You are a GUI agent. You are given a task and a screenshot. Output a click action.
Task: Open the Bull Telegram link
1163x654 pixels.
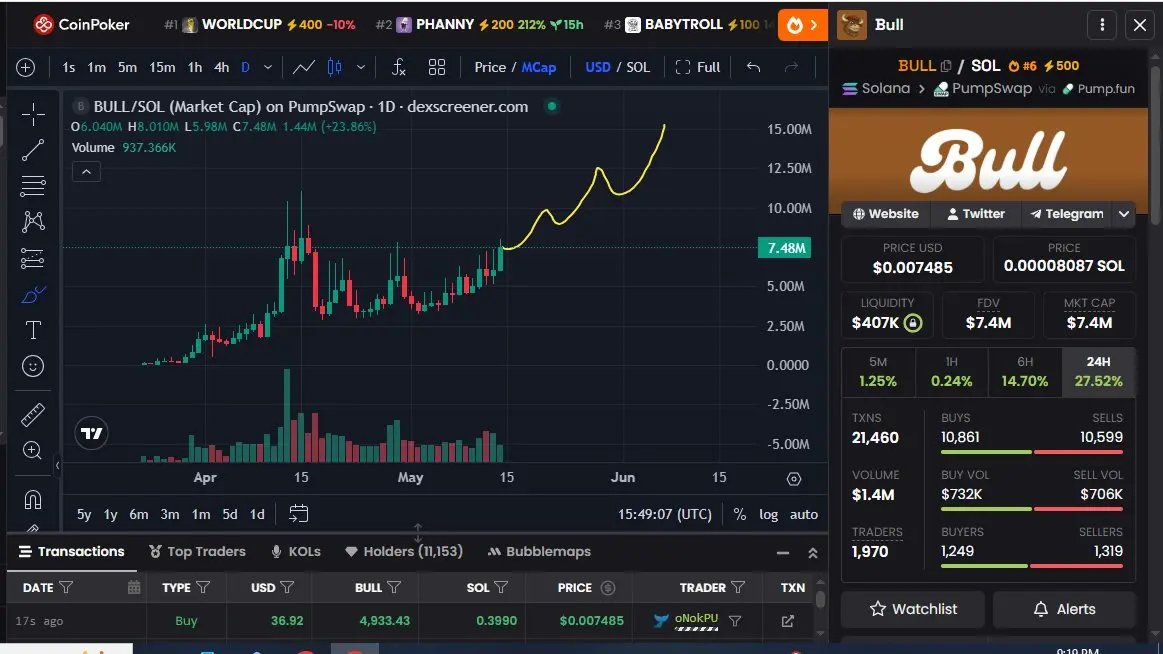point(1067,214)
